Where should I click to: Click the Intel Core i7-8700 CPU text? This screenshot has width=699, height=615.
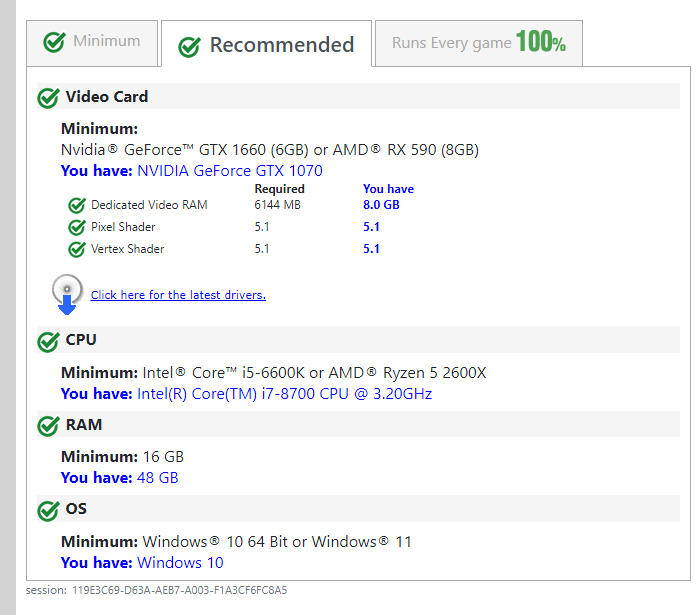[284, 394]
